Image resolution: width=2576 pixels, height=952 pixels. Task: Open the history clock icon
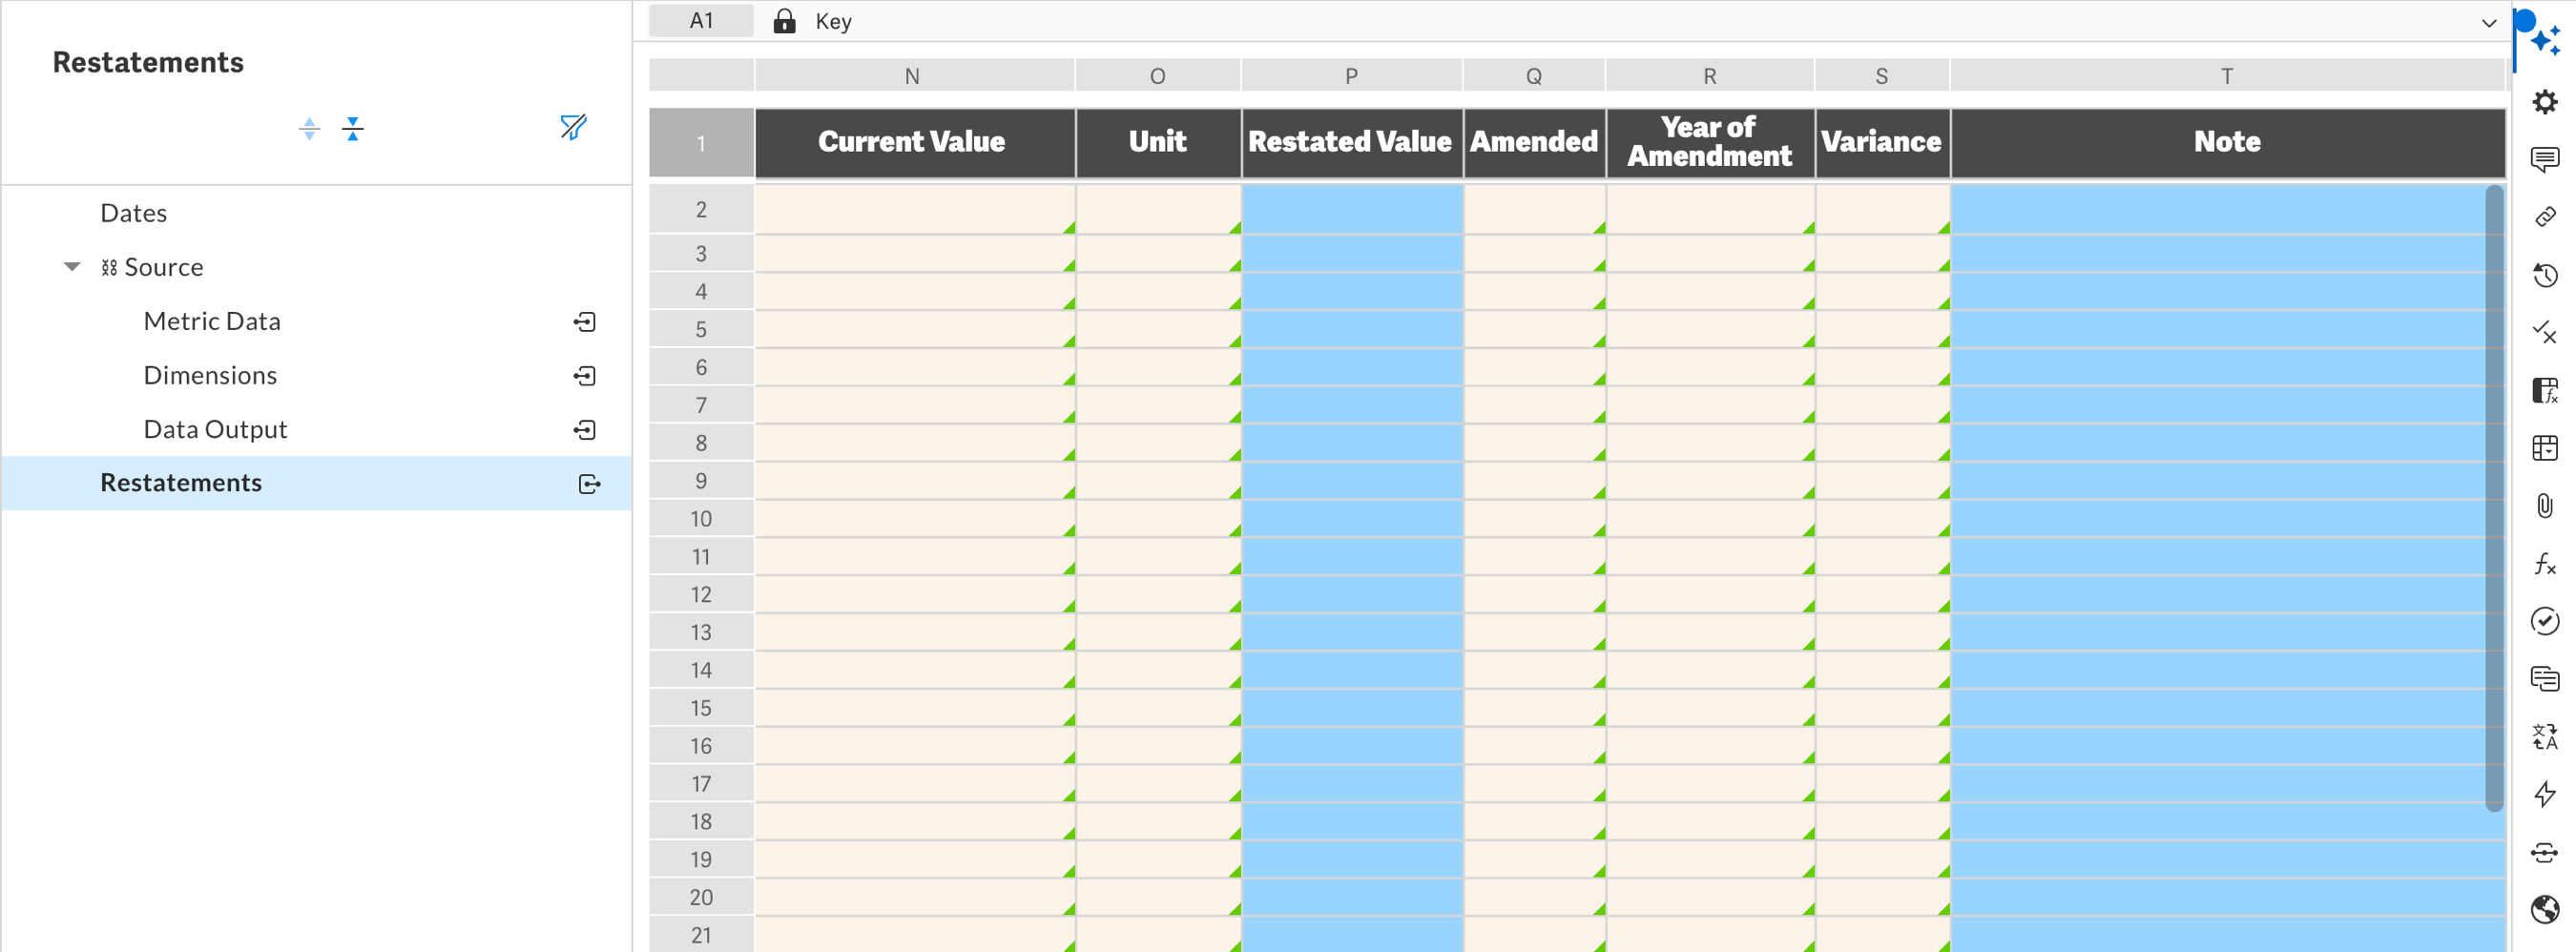point(2545,275)
